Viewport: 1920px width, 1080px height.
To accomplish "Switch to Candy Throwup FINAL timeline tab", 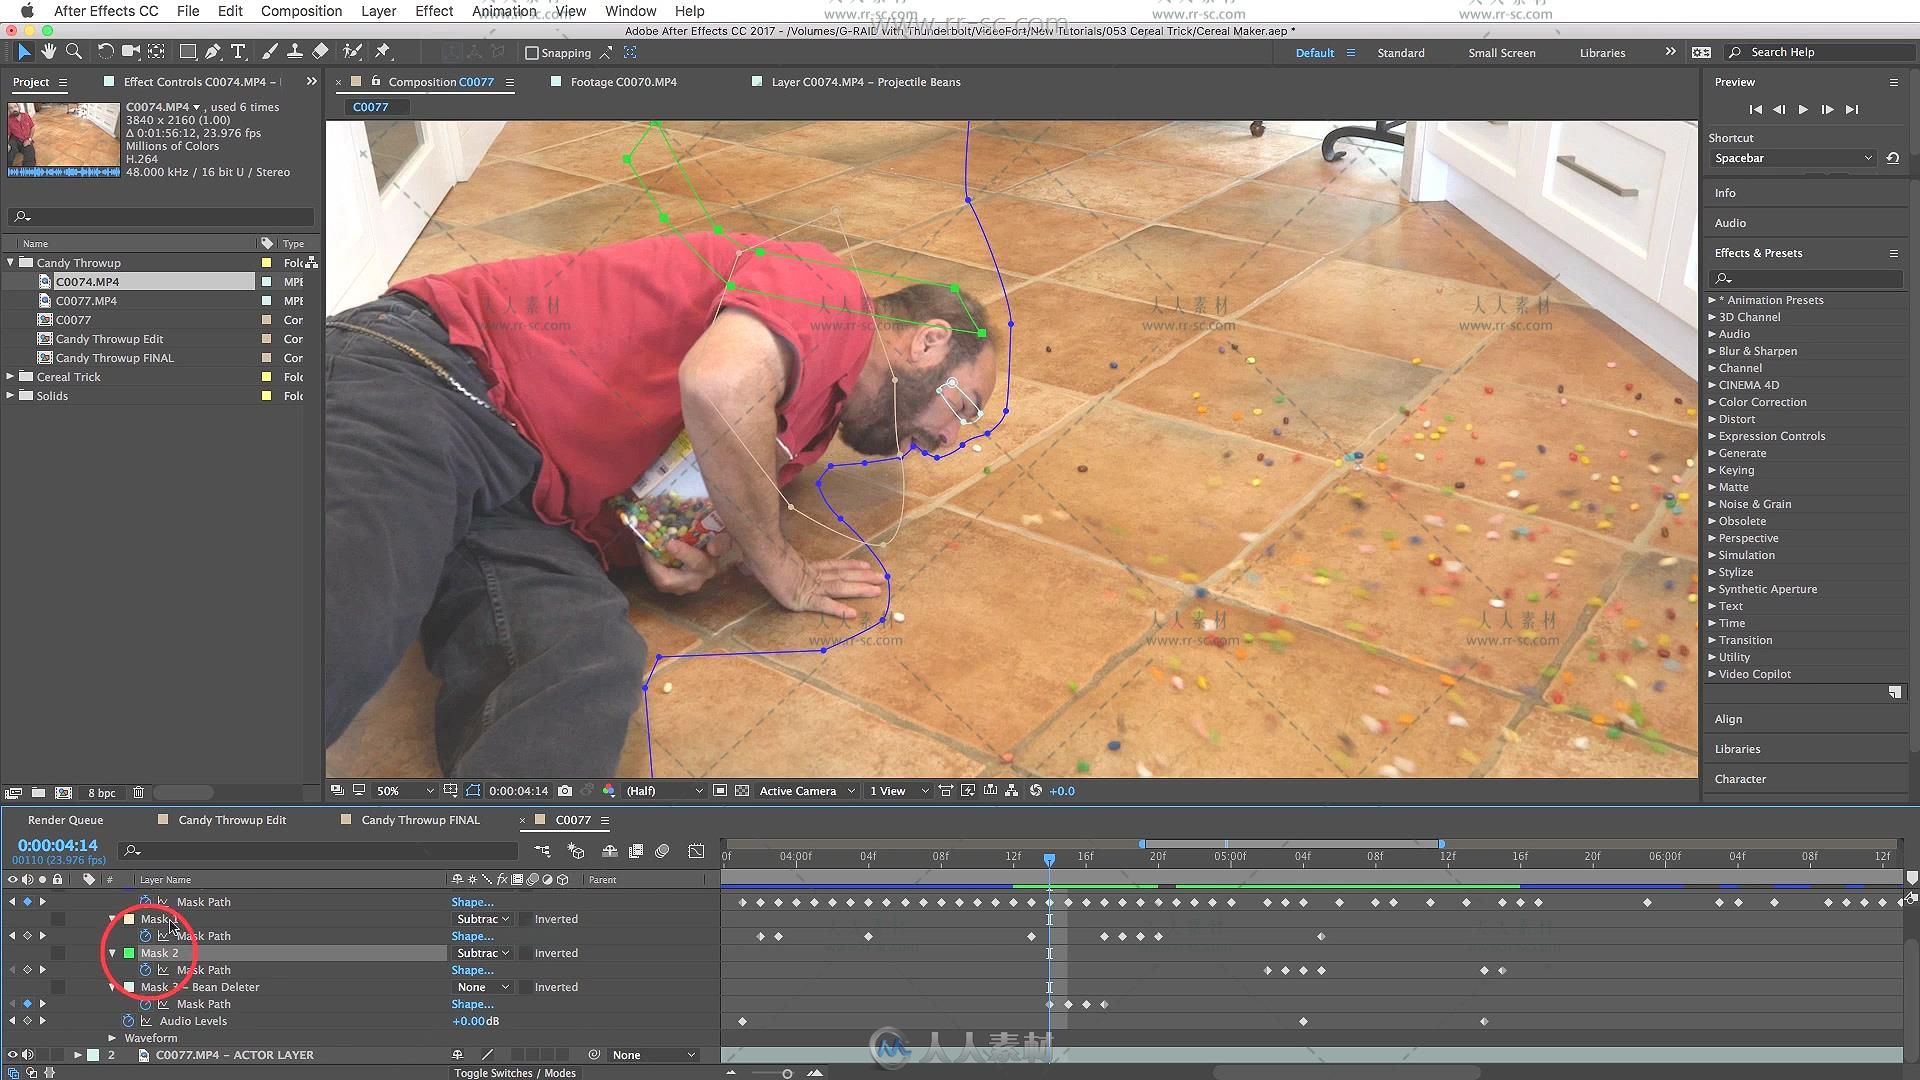I will 420,820.
